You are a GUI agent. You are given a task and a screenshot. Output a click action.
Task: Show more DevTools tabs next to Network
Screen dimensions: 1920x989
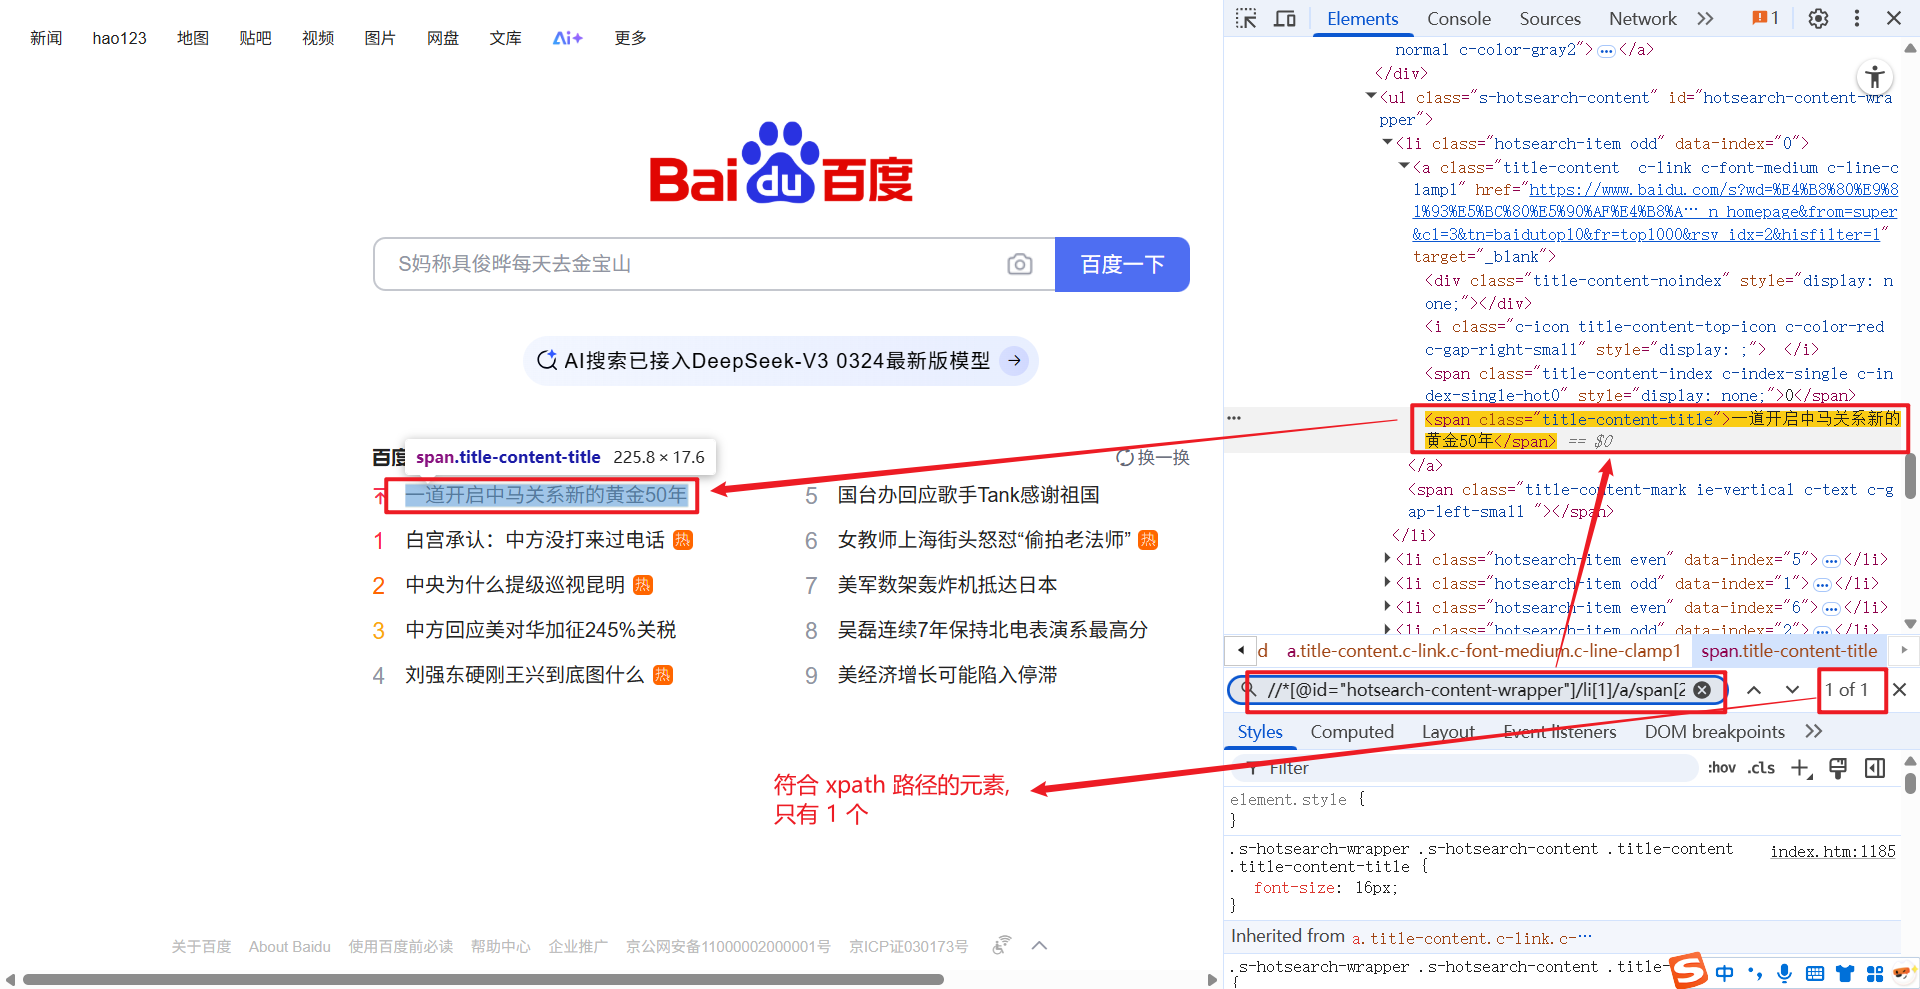click(1706, 18)
